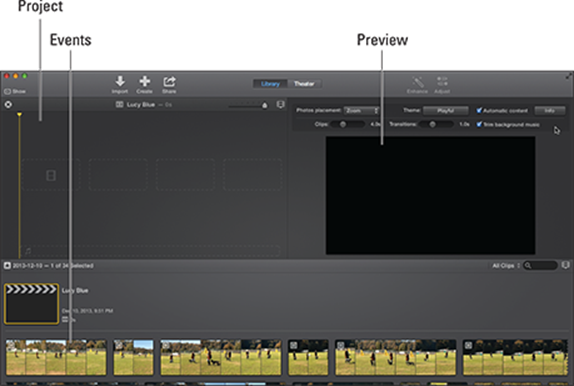
Task: Adjust the Clips duration slider
Action: point(347,125)
